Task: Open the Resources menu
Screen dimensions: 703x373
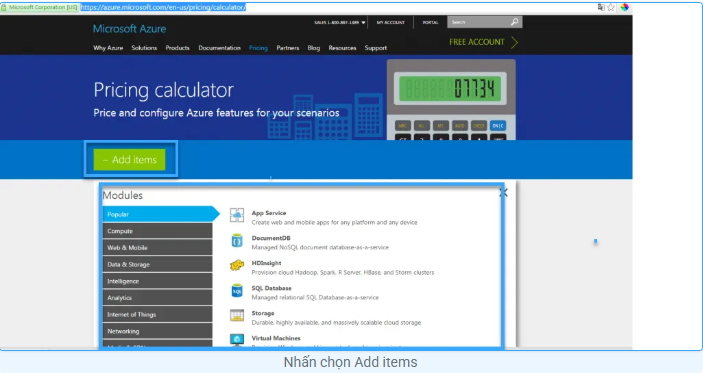Action: click(x=343, y=48)
